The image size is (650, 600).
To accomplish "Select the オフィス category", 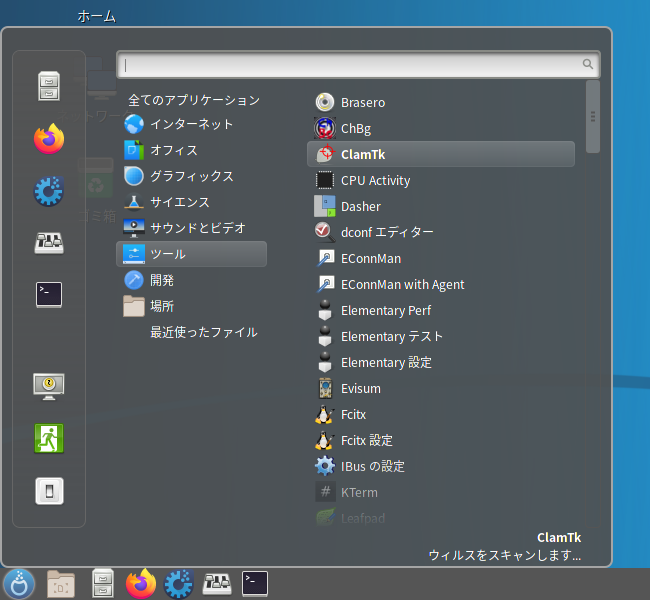I will [x=191, y=150].
